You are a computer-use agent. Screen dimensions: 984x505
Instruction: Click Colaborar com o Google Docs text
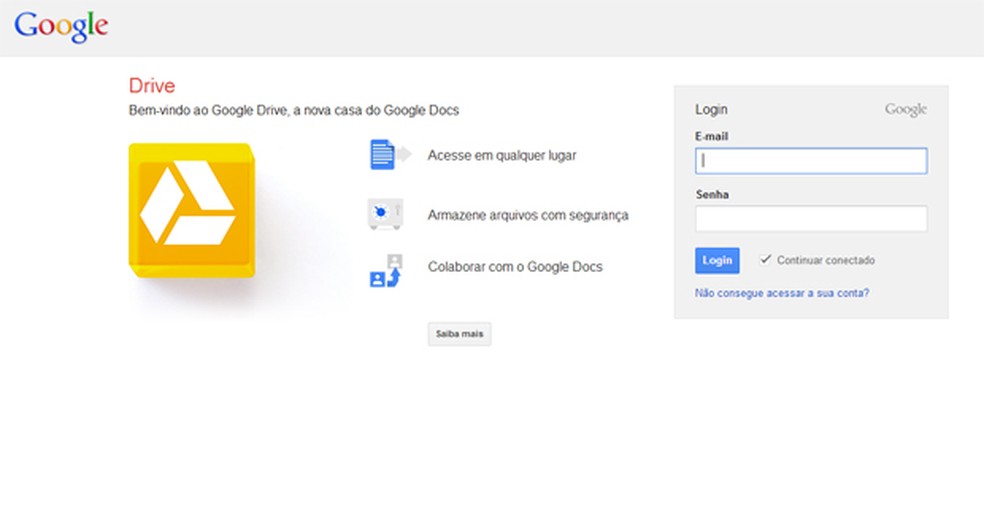point(515,267)
